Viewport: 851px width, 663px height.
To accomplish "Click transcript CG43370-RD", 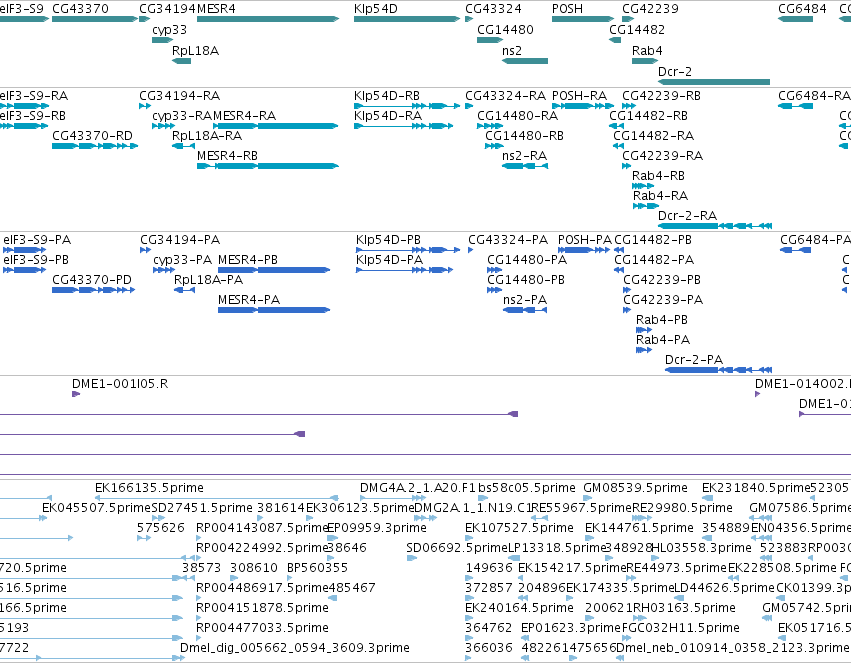I will click(x=95, y=146).
